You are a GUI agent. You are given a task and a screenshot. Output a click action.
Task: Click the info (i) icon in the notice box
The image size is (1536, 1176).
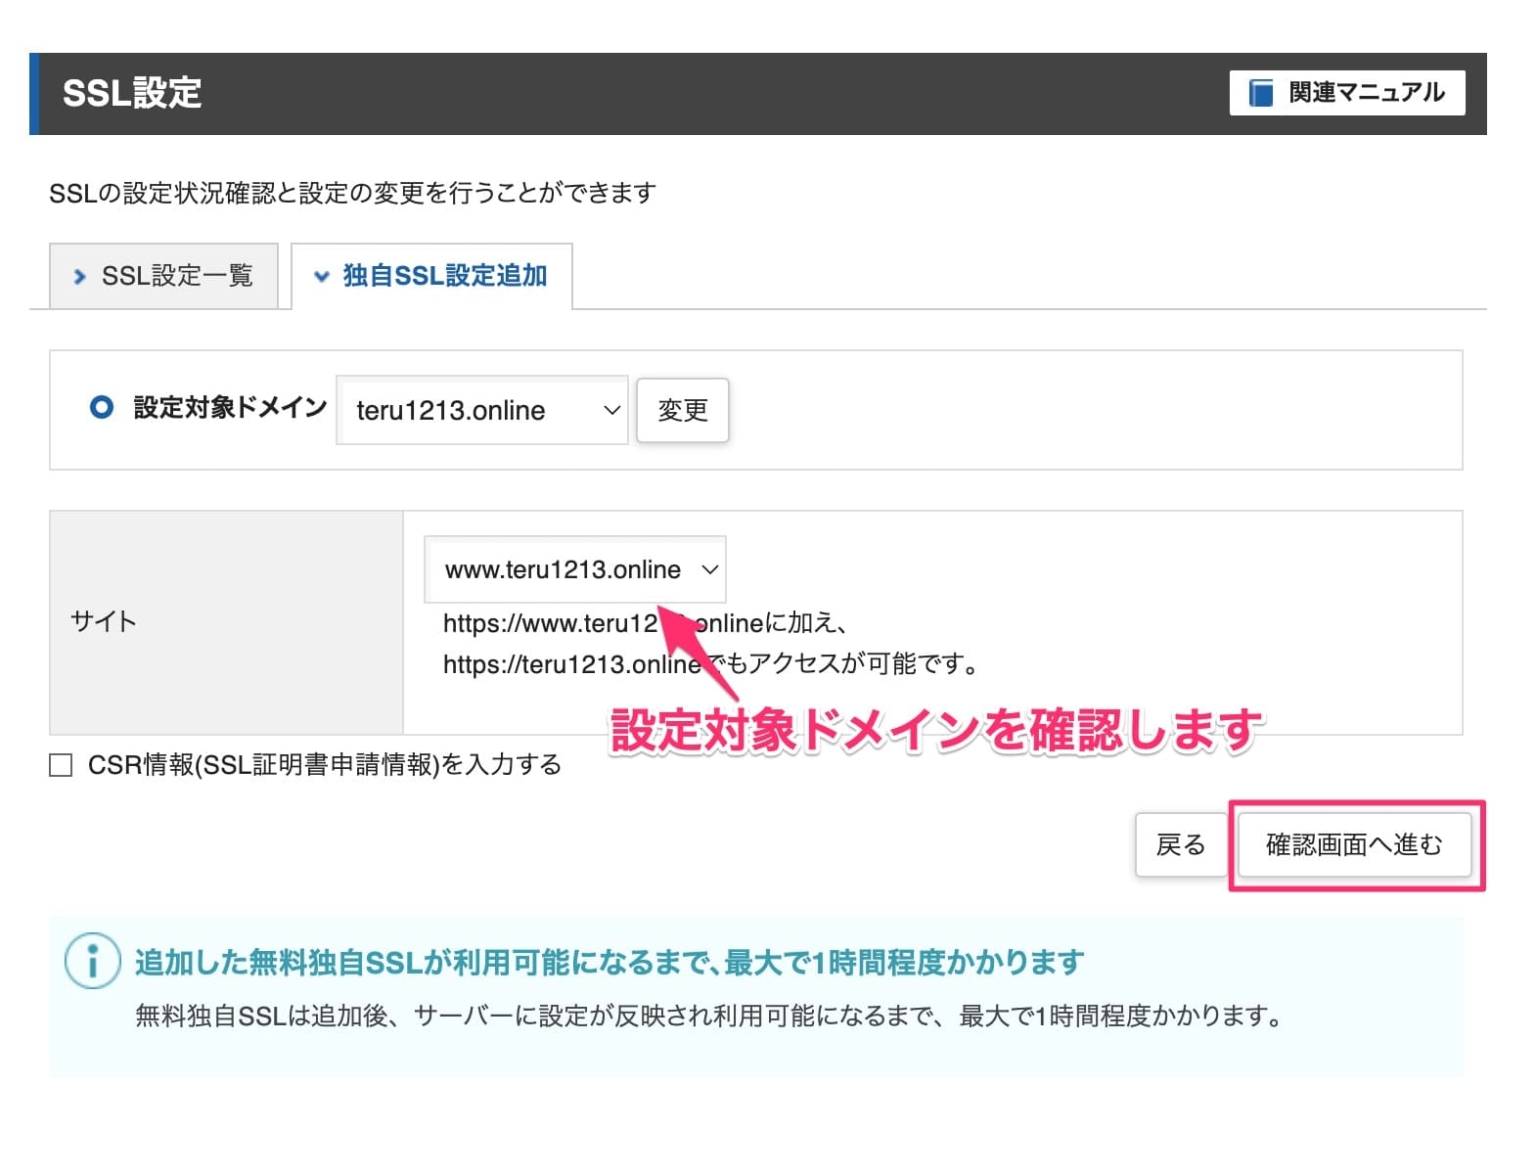click(91, 963)
